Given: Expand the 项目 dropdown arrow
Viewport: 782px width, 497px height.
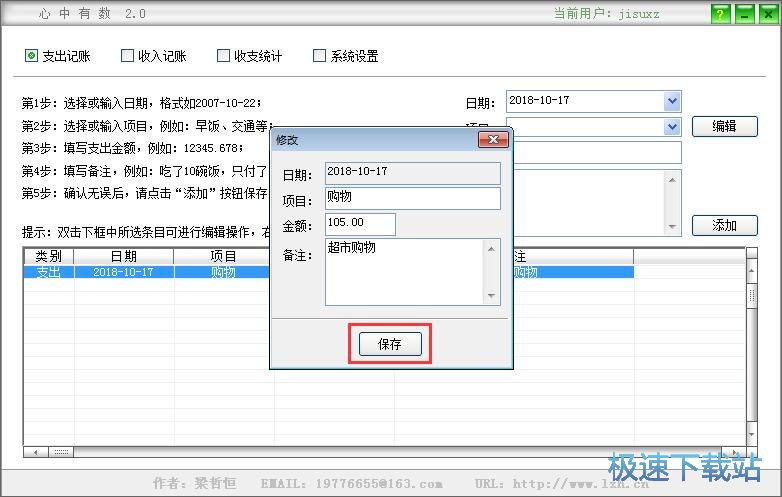Looking at the screenshot, I should pos(672,127).
